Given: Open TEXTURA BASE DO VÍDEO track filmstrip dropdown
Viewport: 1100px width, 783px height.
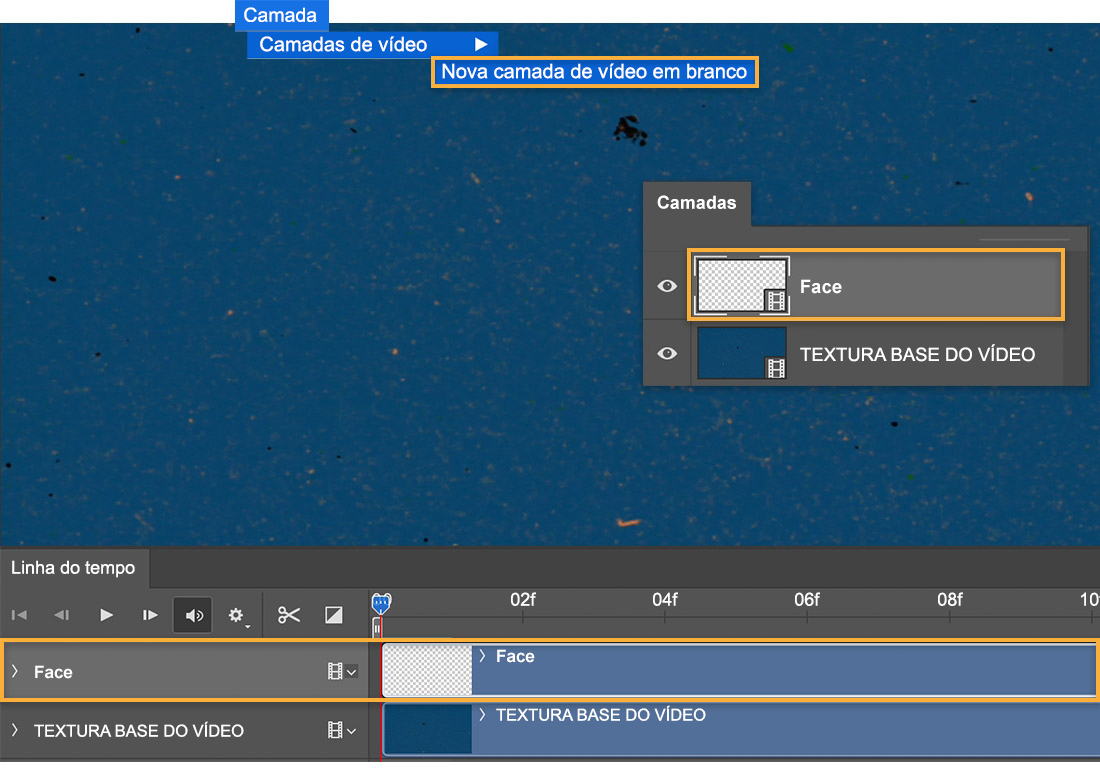Looking at the screenshot, I should [342, 730].
